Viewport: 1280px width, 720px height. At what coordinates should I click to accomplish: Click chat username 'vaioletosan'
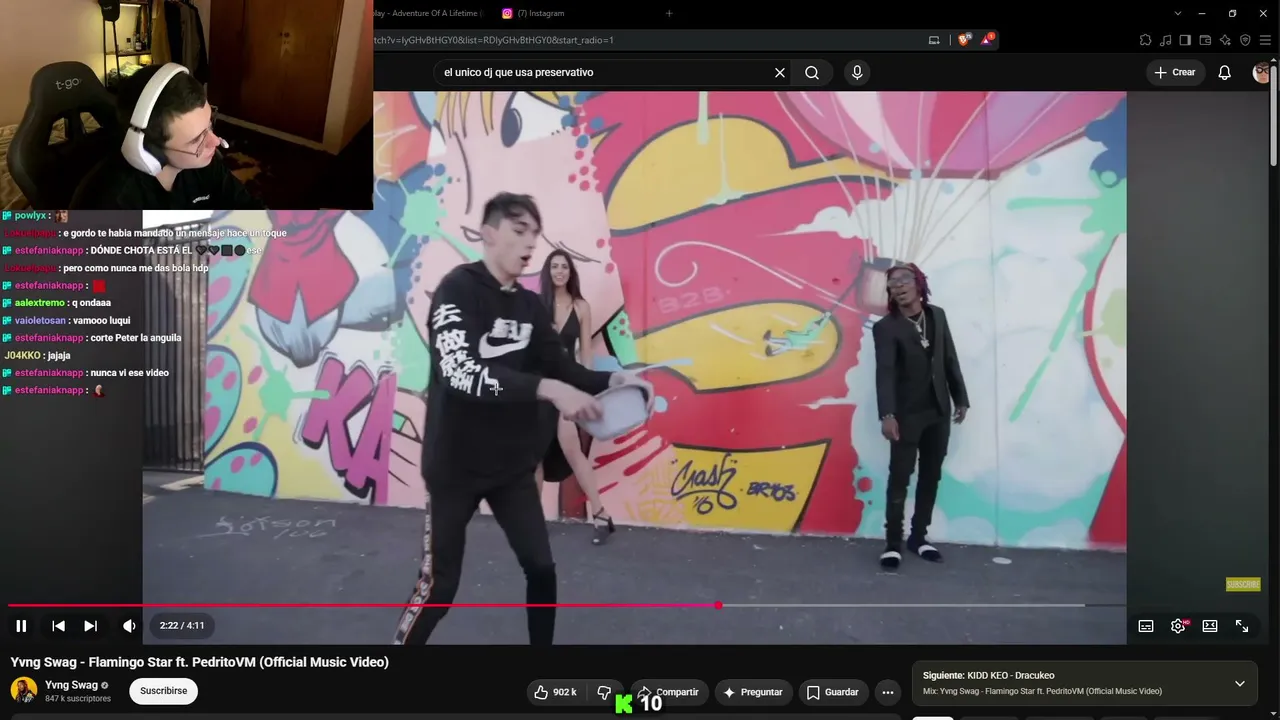pyautogui.click(x=40, y=320)
